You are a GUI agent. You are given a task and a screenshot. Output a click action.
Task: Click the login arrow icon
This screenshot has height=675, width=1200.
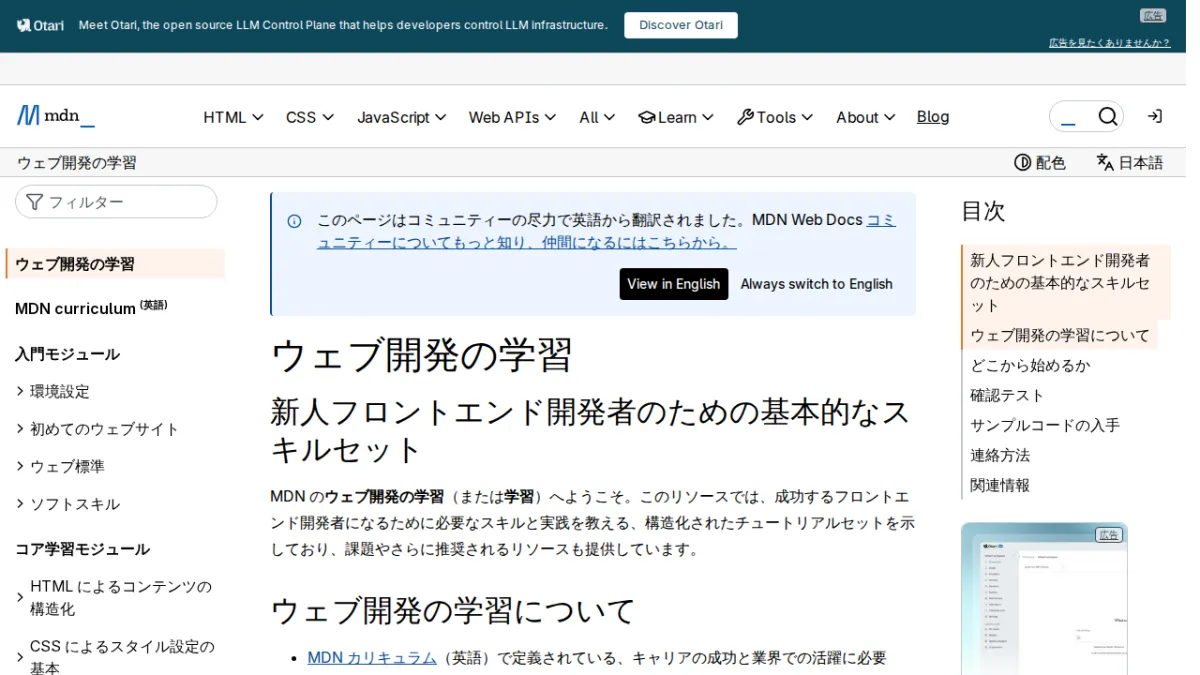pos(1154,117)
